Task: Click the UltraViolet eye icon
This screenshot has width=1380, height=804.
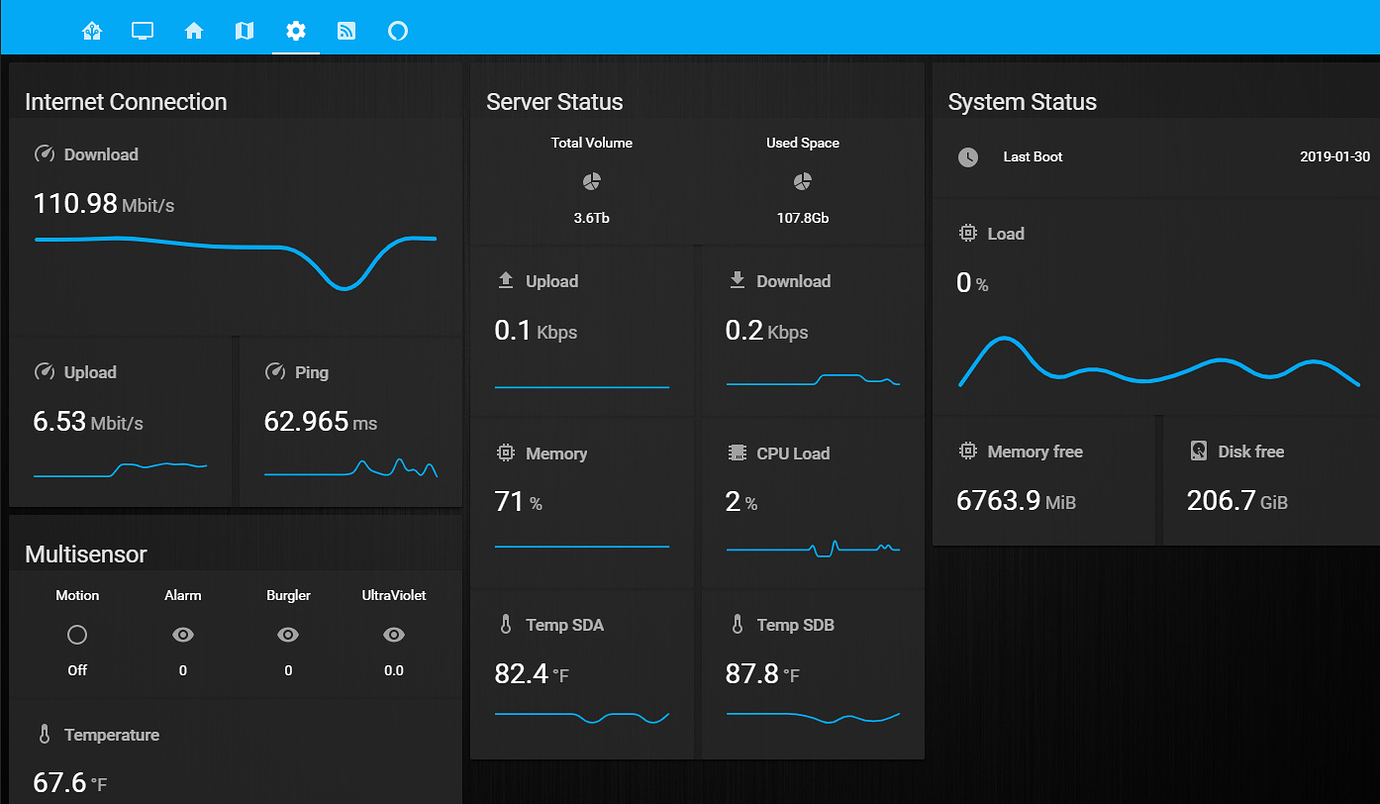Action: click(x=393, y=634)
